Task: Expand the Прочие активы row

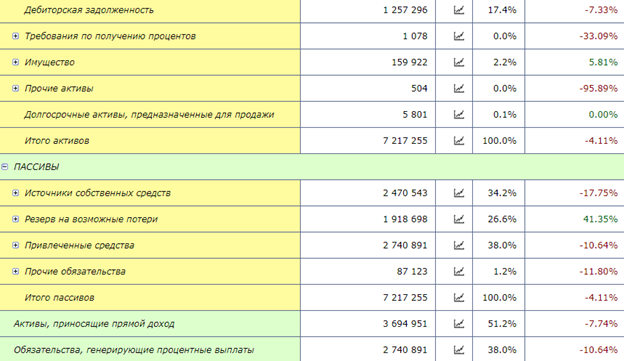Action: tap(16, 88)
